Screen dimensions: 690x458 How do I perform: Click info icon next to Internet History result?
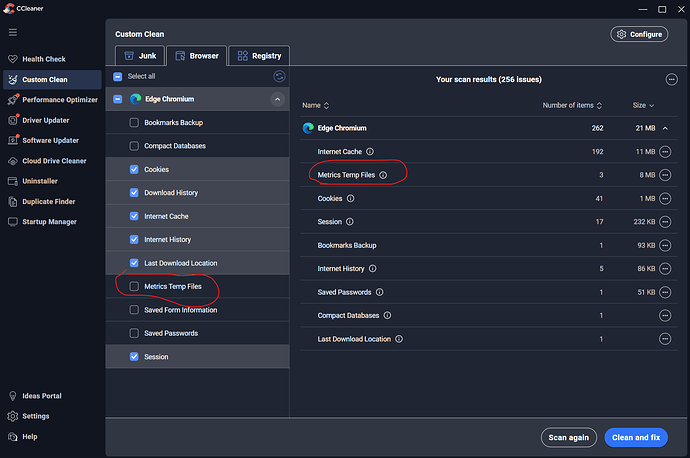click(x=372, y=269)
